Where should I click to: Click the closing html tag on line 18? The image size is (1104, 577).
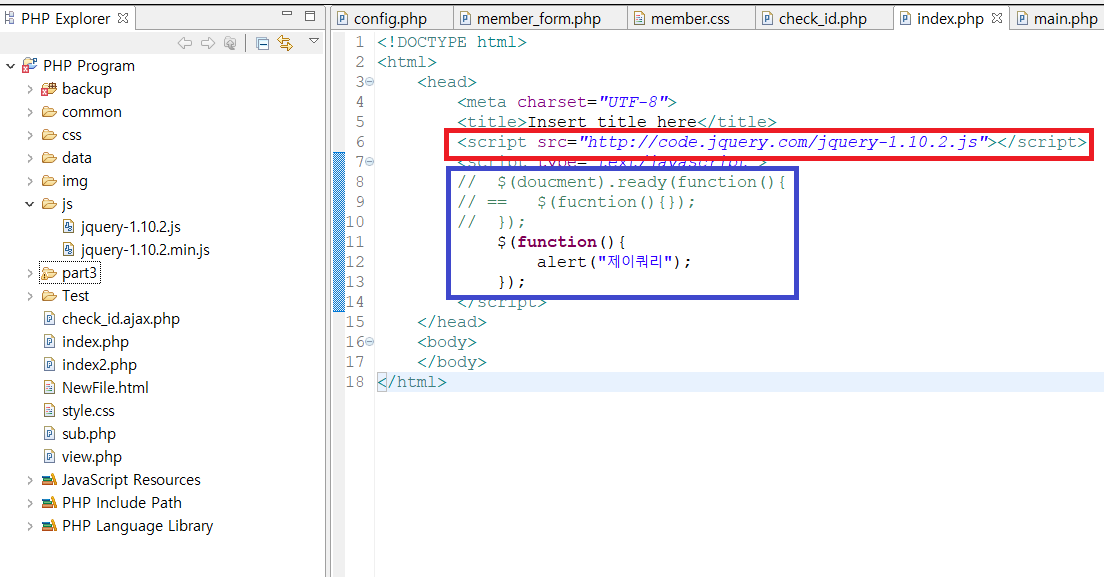pos(412,382)
